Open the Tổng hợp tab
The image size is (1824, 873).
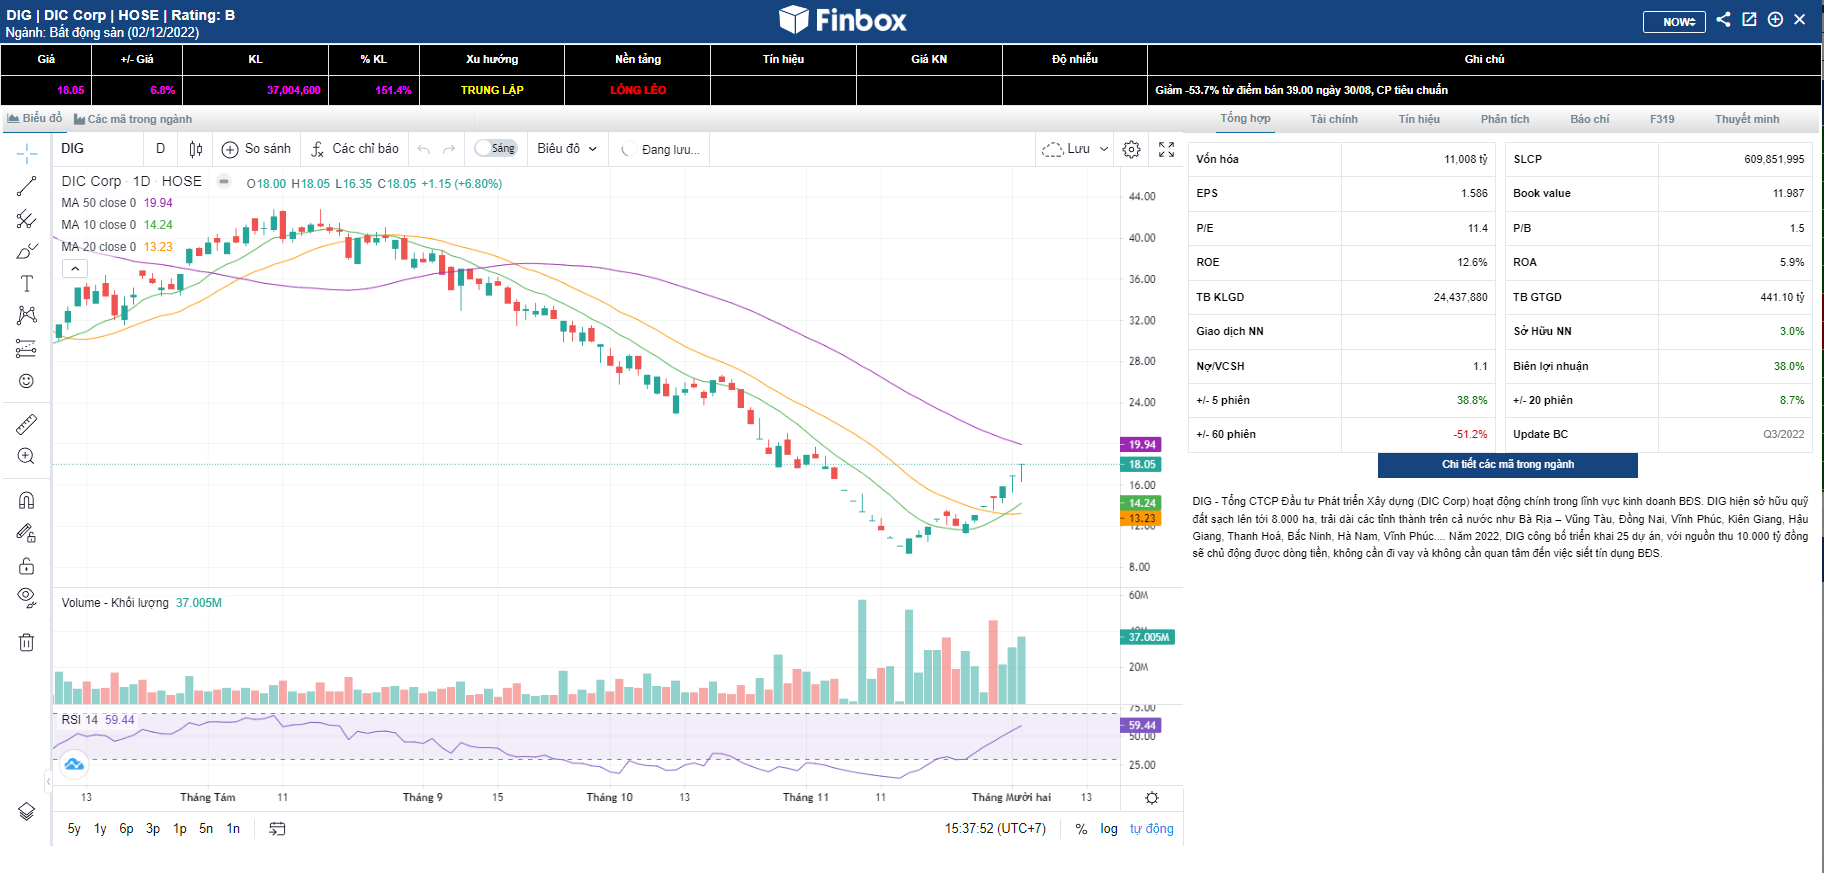1245,118
